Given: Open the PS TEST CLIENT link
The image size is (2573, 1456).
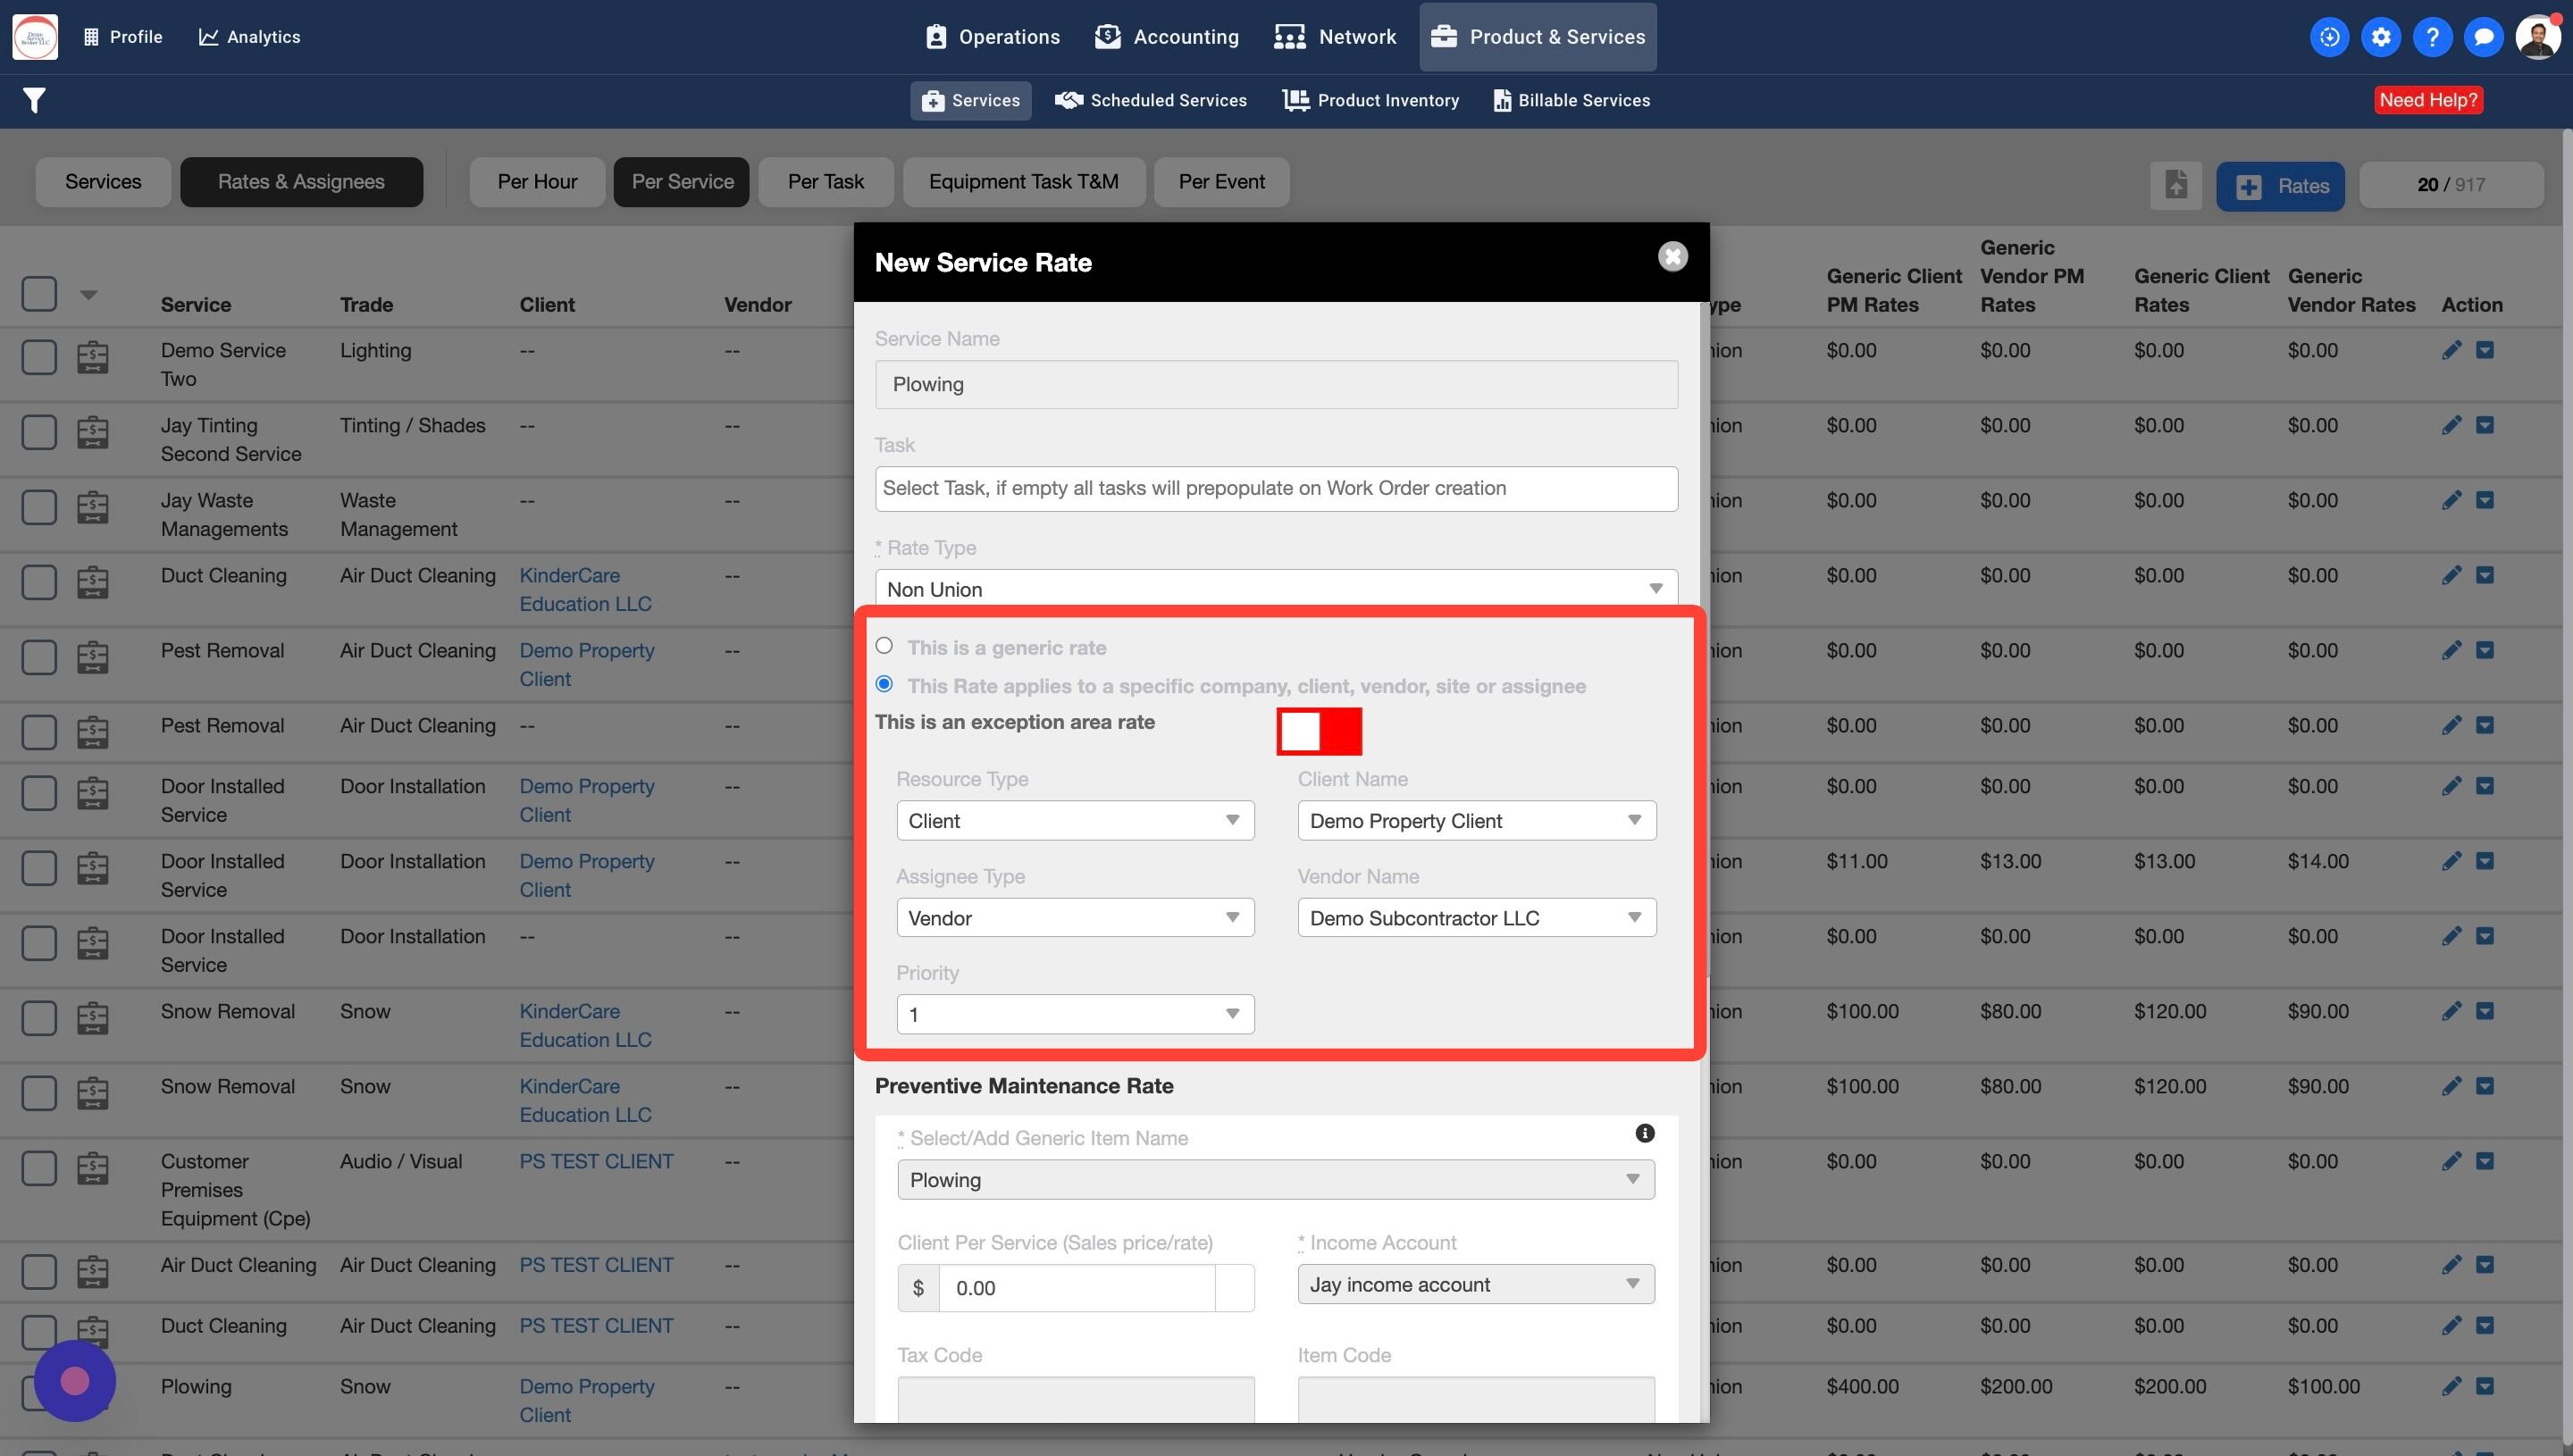Looking at the screenshot, I should click(x=596, y=1161).
